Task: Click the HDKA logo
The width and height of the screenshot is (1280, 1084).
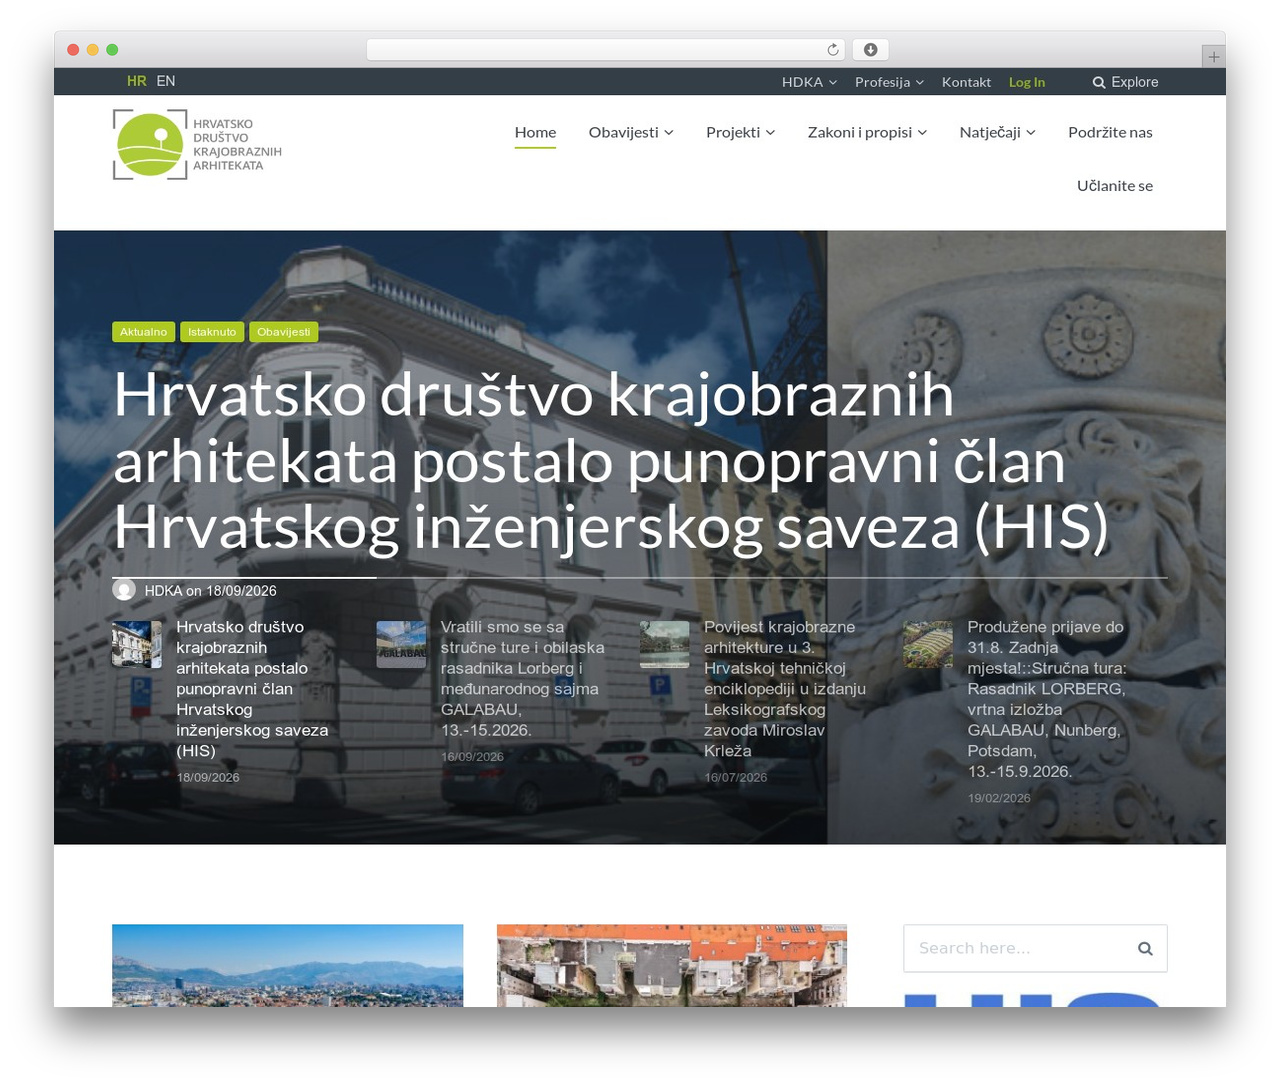Action: tap(197, 145)
